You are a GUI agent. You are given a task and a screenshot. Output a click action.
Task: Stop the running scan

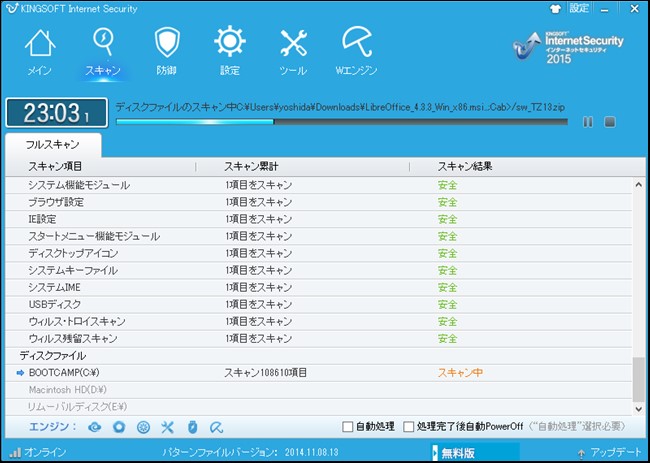[x=609, y=122]
